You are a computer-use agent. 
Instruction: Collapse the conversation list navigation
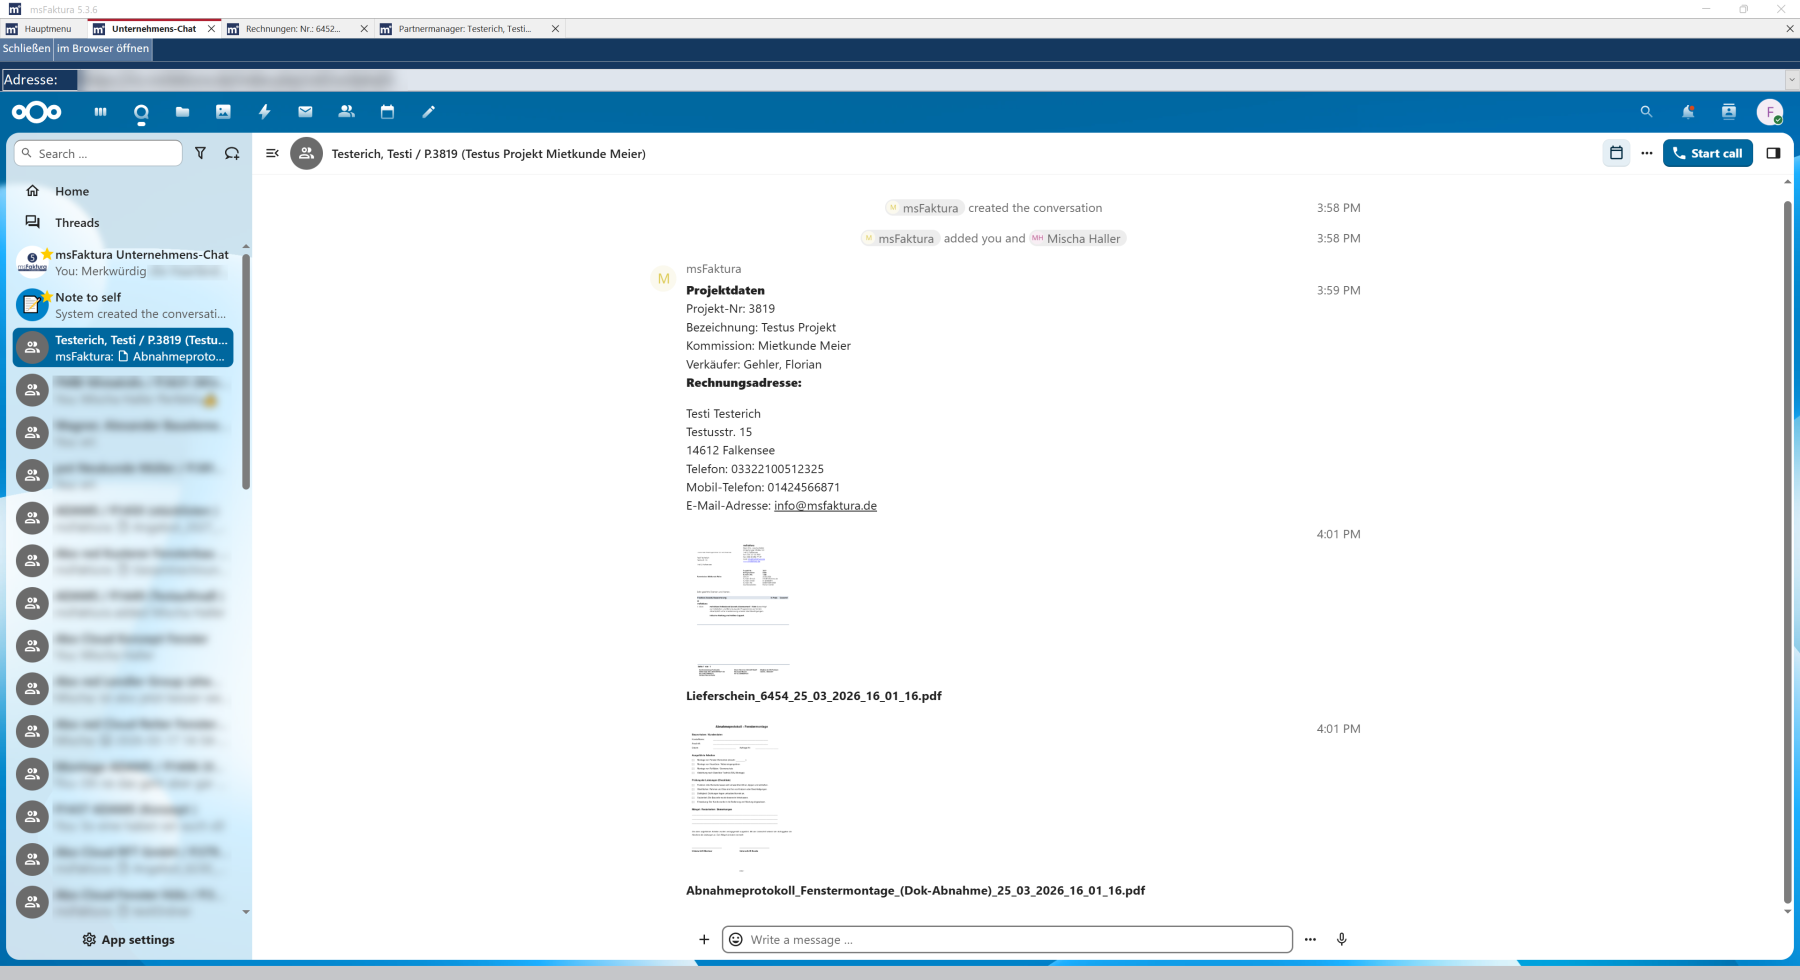click(x=272, y=153)
